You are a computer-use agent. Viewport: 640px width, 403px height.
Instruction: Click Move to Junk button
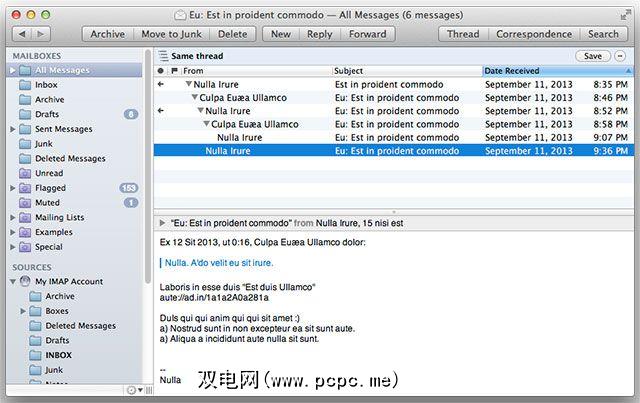[171, 34]
